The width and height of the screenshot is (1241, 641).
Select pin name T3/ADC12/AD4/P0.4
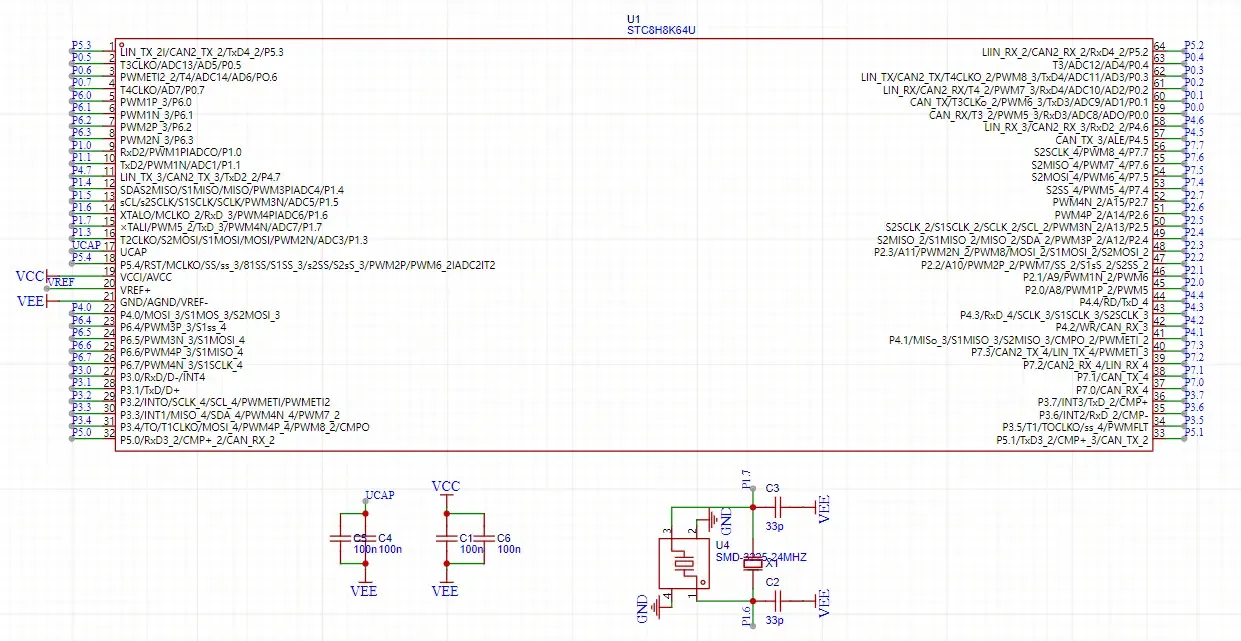[x=1100, y=64]
